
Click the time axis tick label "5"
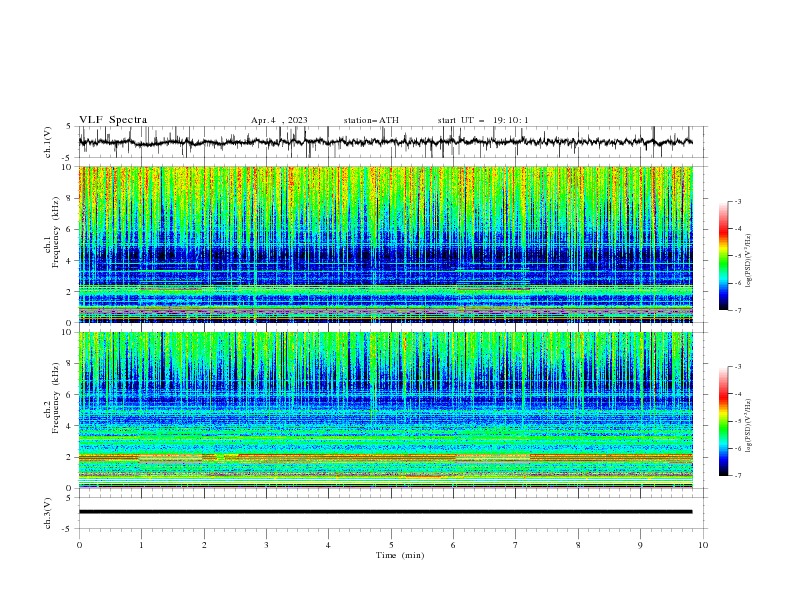tap(391, 545)
